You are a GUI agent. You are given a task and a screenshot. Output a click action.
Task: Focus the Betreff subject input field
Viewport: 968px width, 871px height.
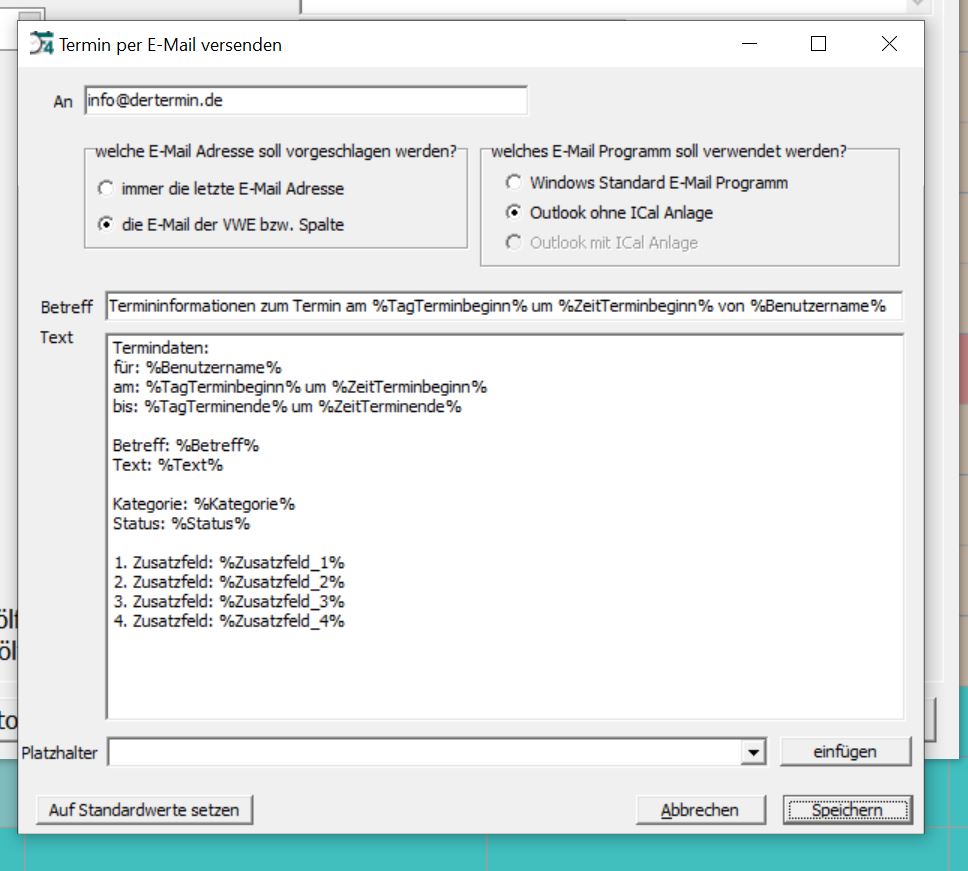(x=502, y=306)
